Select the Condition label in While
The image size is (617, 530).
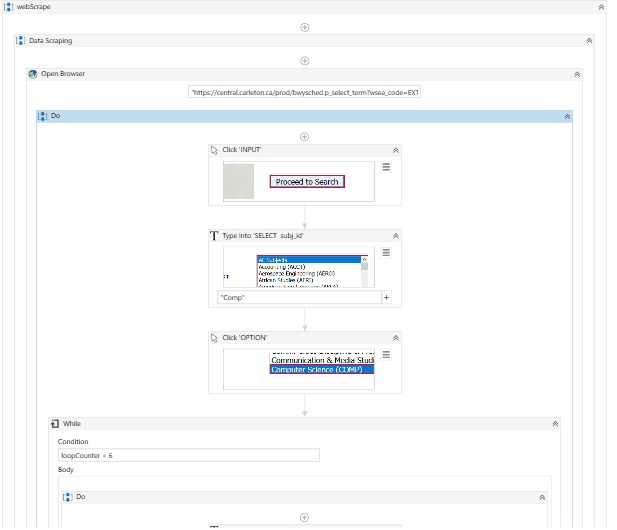pyautogui.click(x=73, y=441)
